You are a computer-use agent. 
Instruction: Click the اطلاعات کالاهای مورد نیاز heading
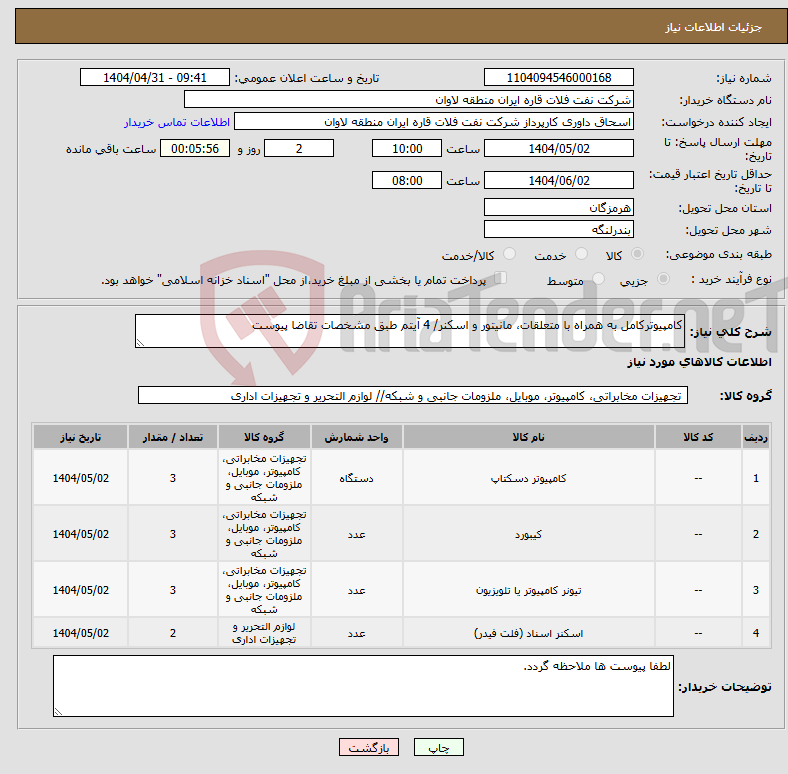(x=699, y=362)
